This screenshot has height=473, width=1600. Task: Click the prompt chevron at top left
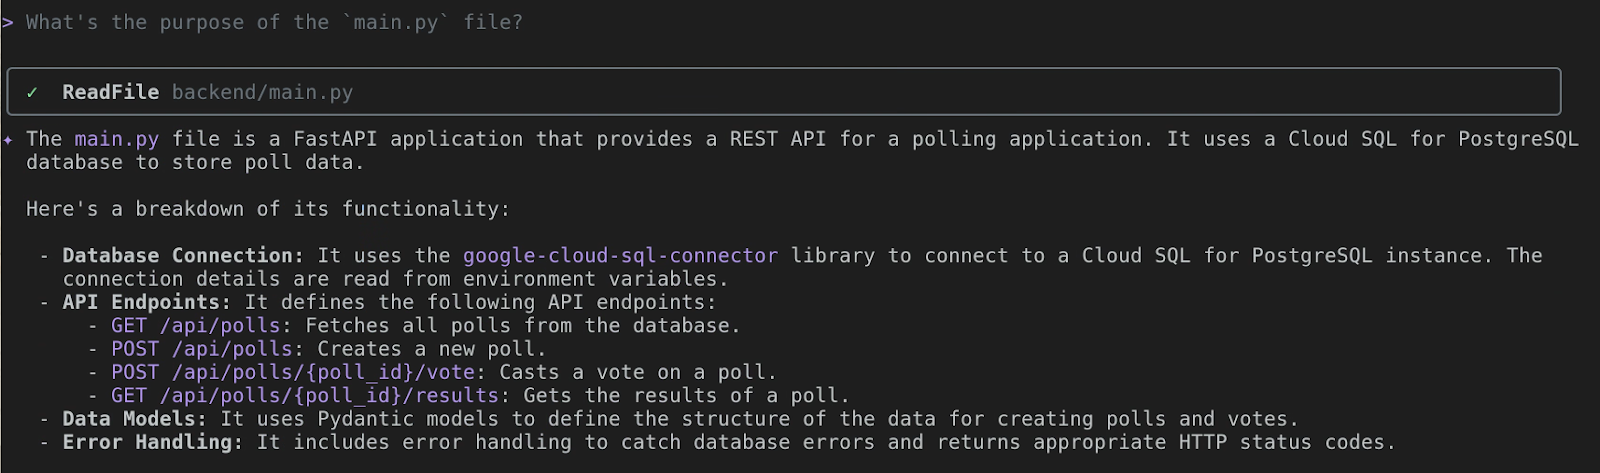(8, 22)
